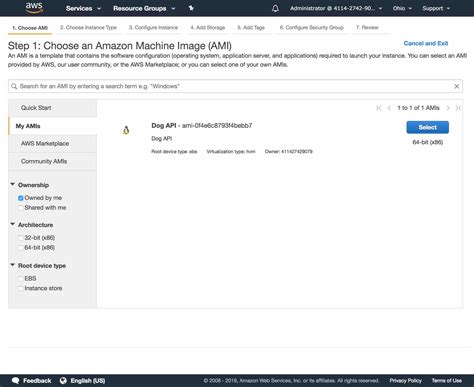Collapse the Ownership filter section

coord(13,184)
